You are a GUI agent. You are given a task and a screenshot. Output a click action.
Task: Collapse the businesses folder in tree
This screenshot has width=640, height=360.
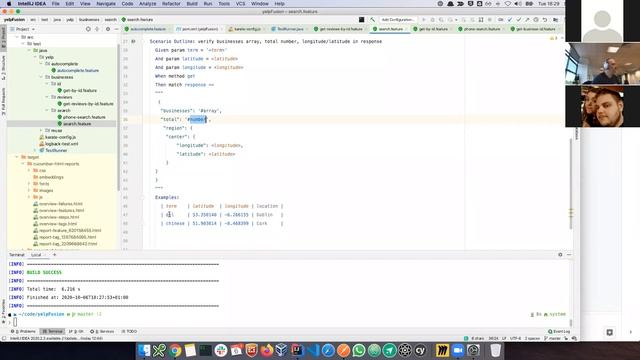pos(41,77)
